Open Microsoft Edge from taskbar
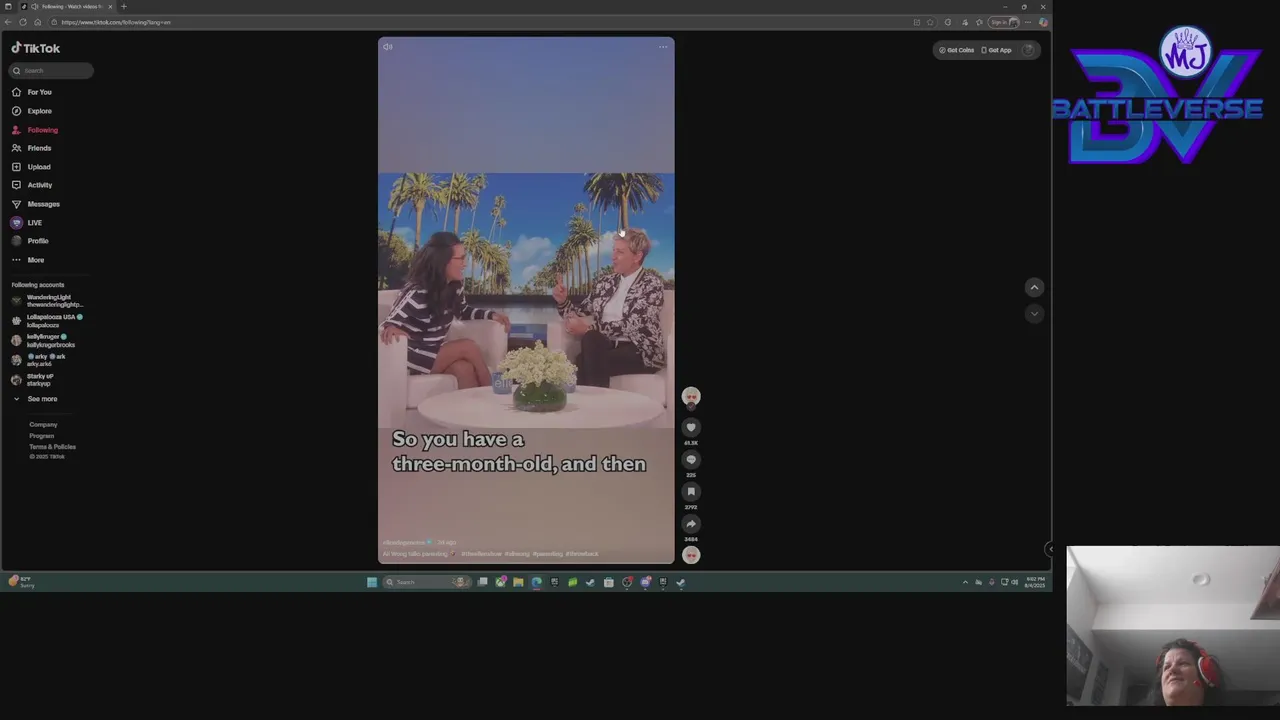Image resolution: width=1280 pixels, height=720 pixels. (x=536, y=582)
